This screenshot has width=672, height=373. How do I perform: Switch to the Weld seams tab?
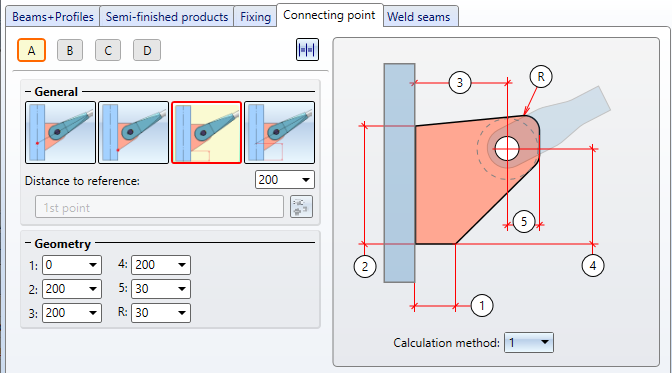pos(419,17)
